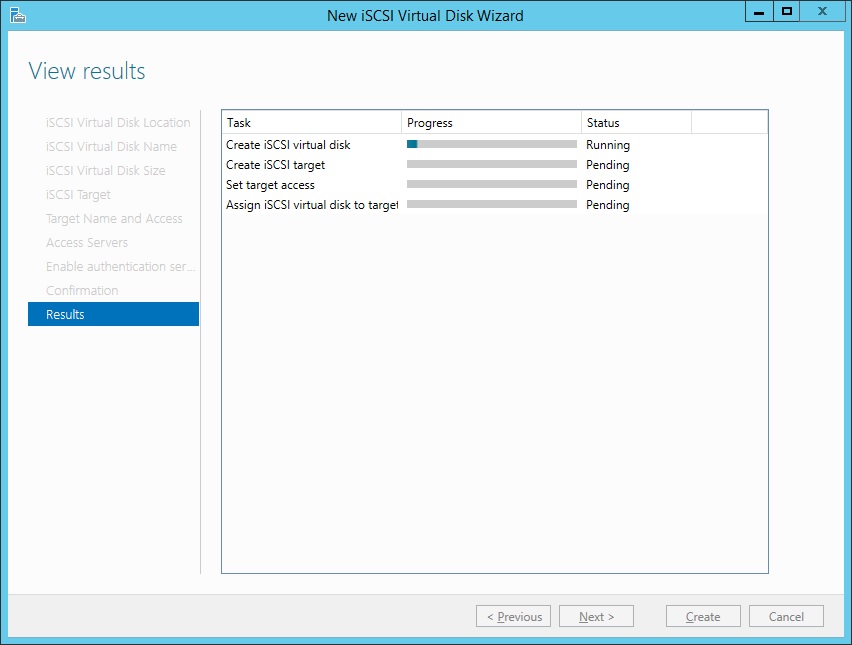Select the Create iSCSI target task row

pyautogui.click(x=275, y=165)
